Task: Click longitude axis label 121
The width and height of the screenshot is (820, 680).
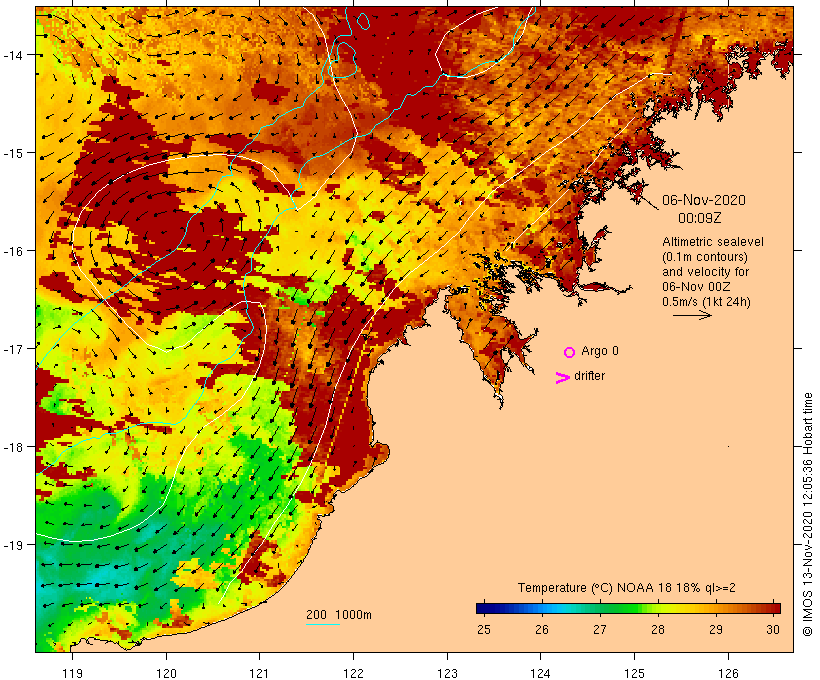Action: click(259, 673)
